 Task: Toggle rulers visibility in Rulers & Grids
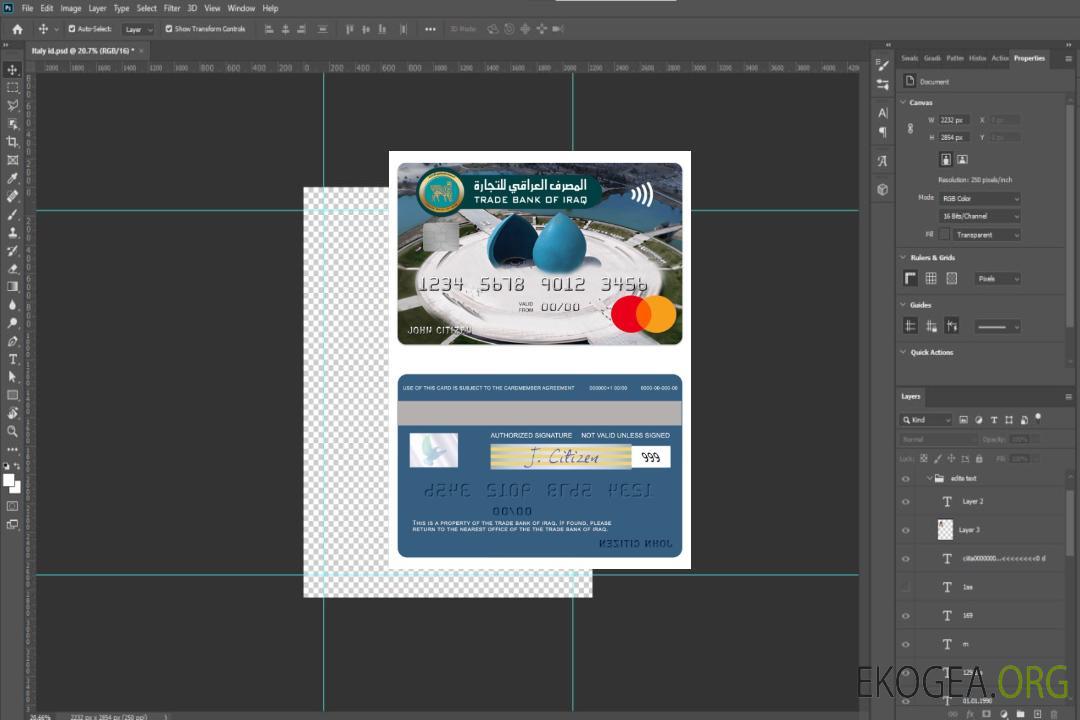tap(910, 278)
